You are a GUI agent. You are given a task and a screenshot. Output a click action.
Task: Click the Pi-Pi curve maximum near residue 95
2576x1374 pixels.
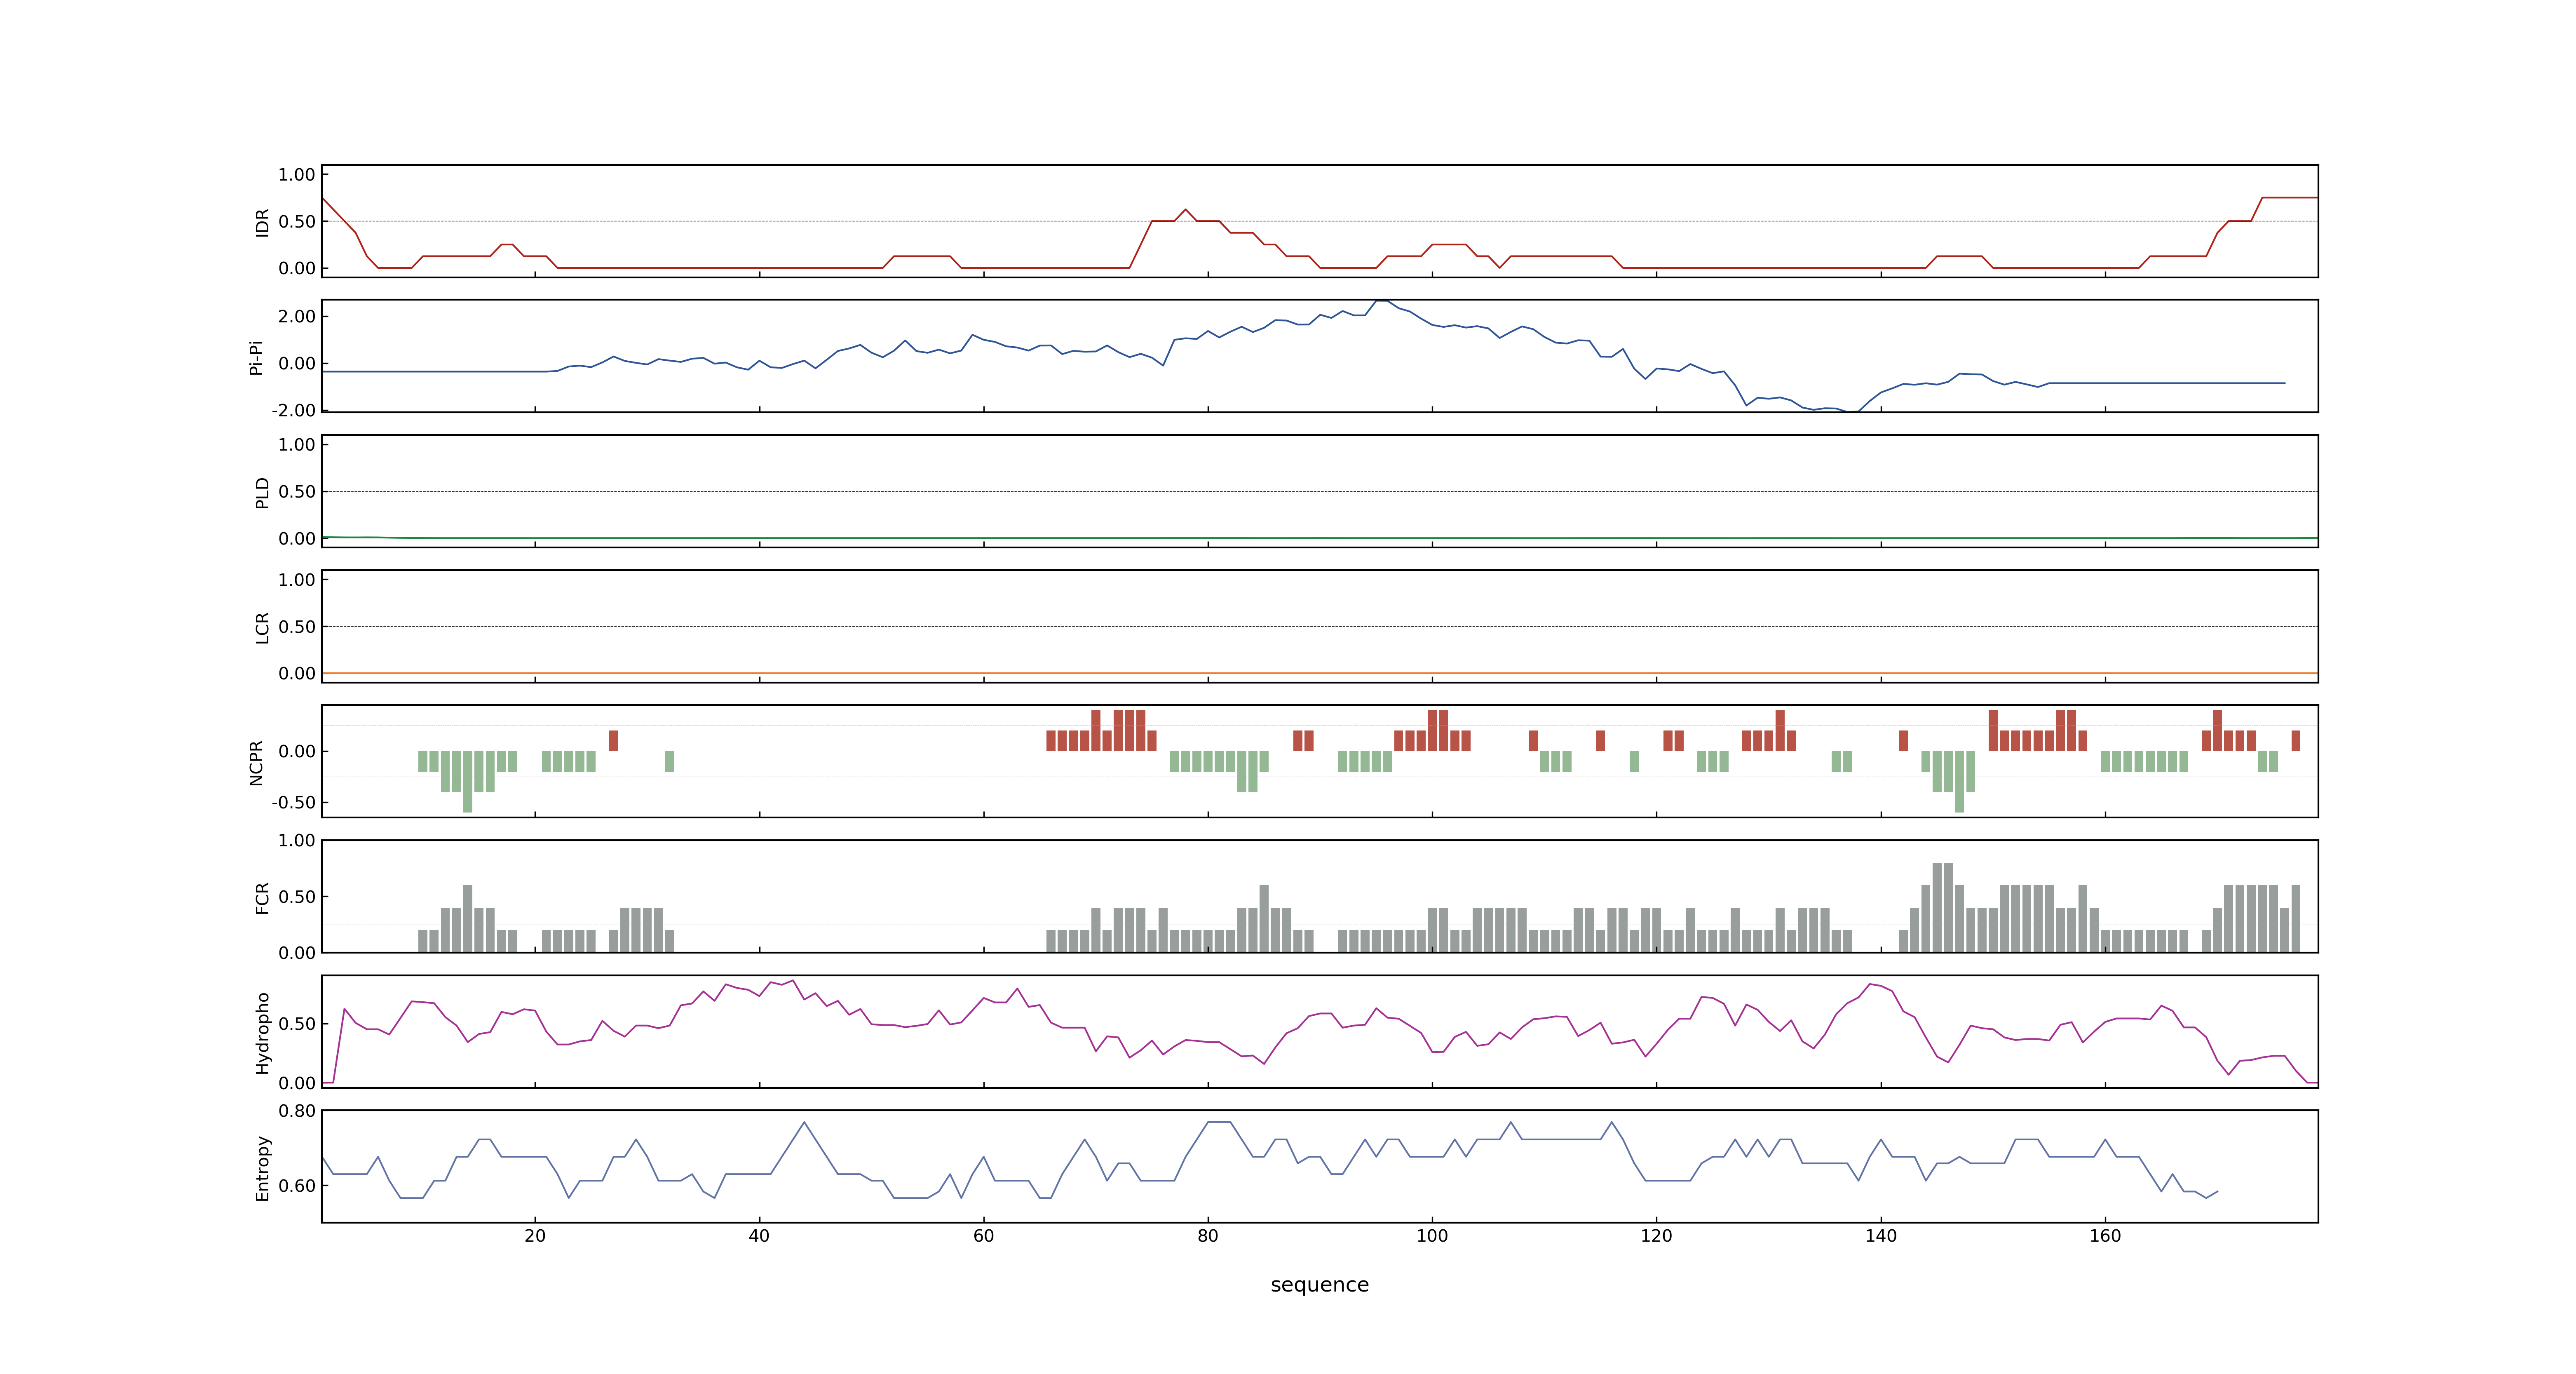pyautogui.click(x=1381, y=301)
